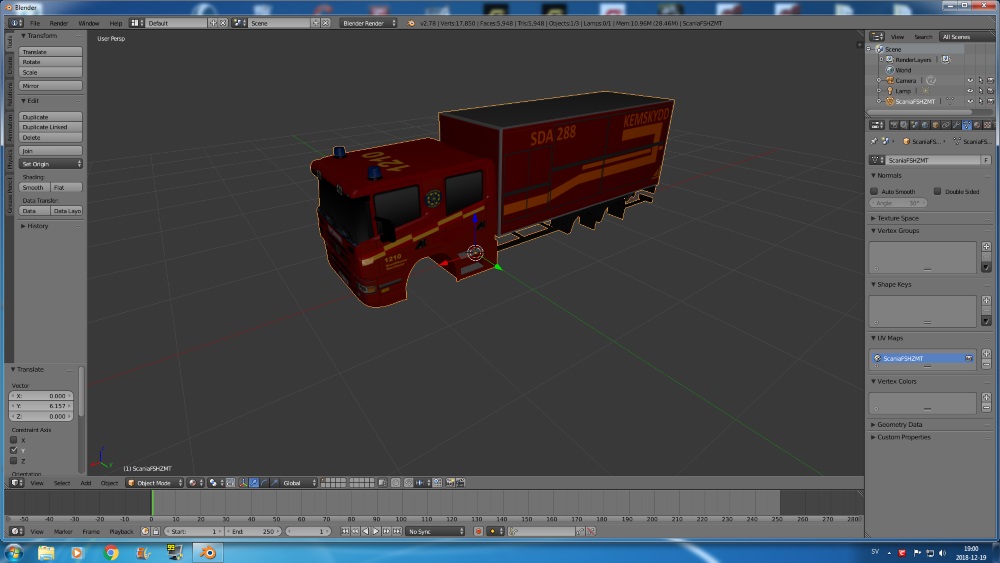This screenshot has height=563, width=1000.
Task: Click the timeline record auto-keyframe button
Action: click(478, 531)
